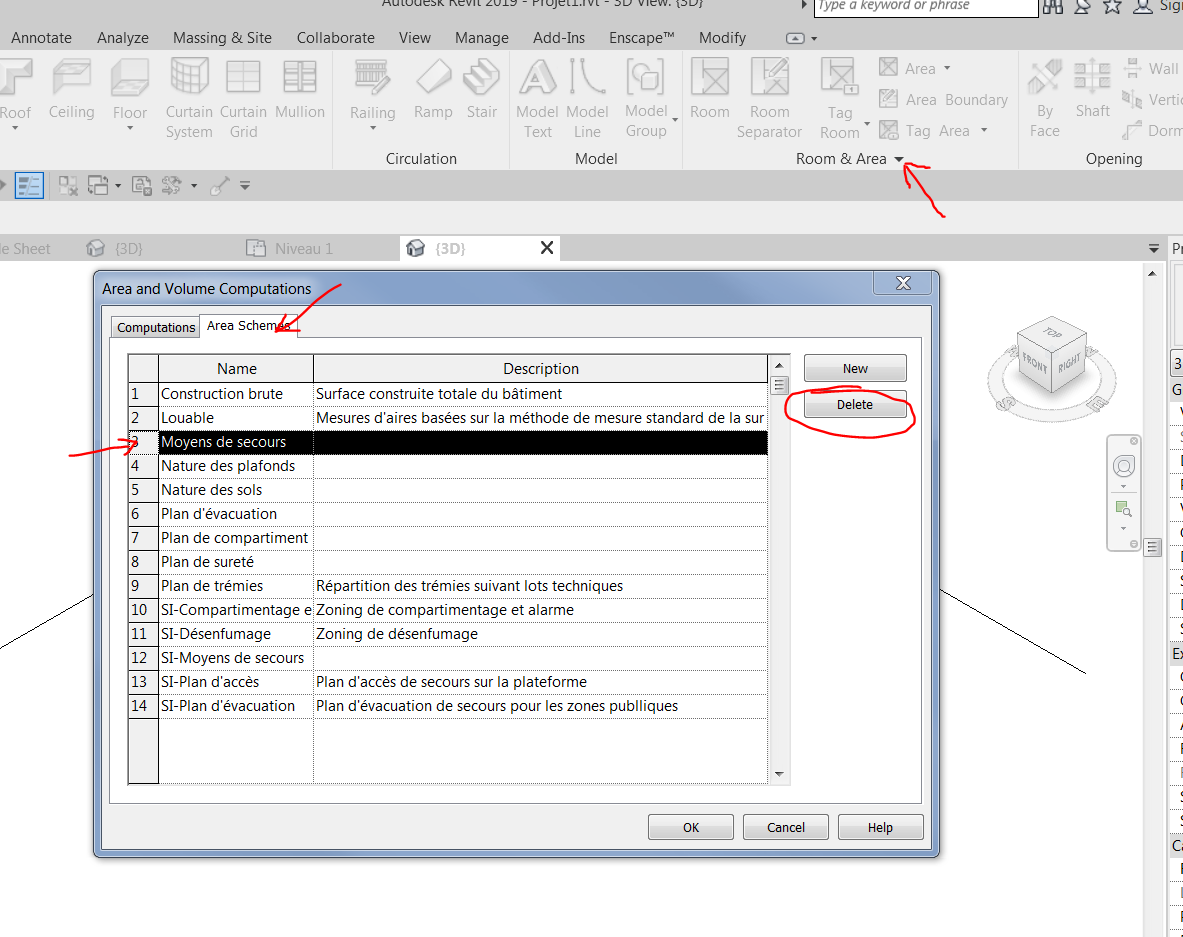Viewport: 1183px width, 937px height.
Task: Open the Floor dropdown arrow
Action: (130, 128)
